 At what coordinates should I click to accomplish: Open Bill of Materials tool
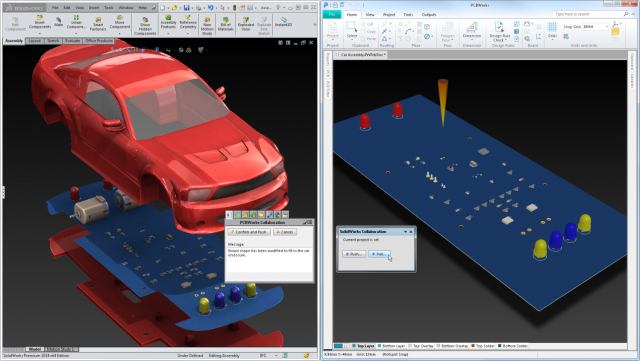(x=225, y=24)
